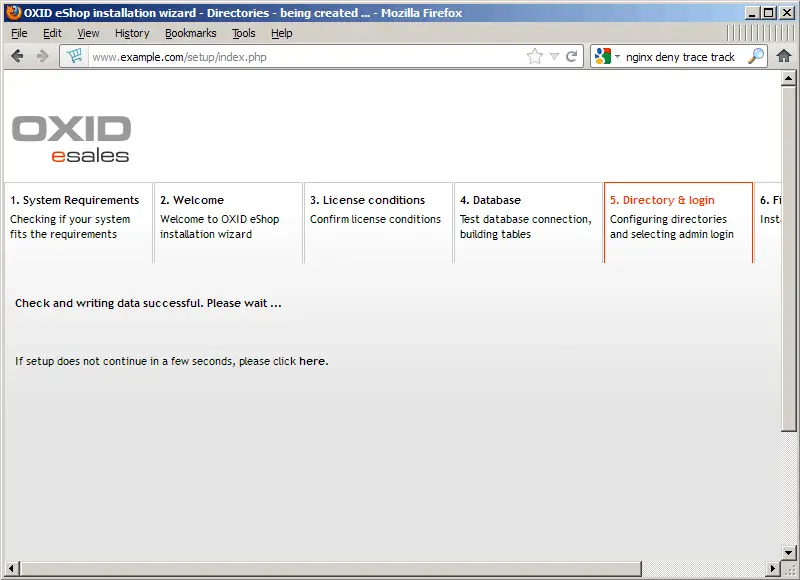Click the vertical scrollbar thumb
The height and width of the screenshot is (580, 800).
coord(788,258)
